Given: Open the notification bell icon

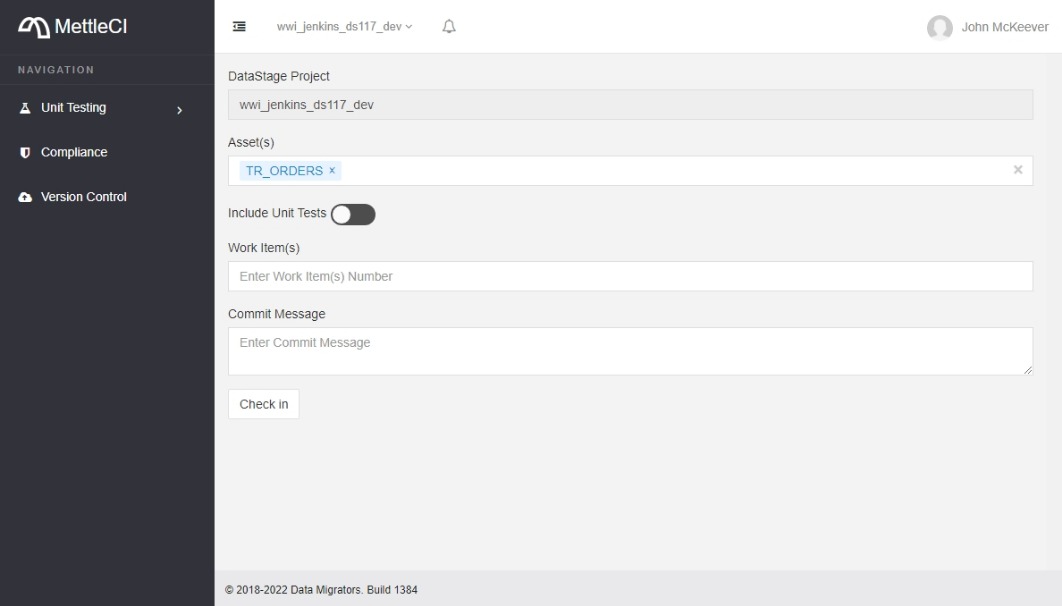Looking at the screenshot, I should (x=447, y=26).
